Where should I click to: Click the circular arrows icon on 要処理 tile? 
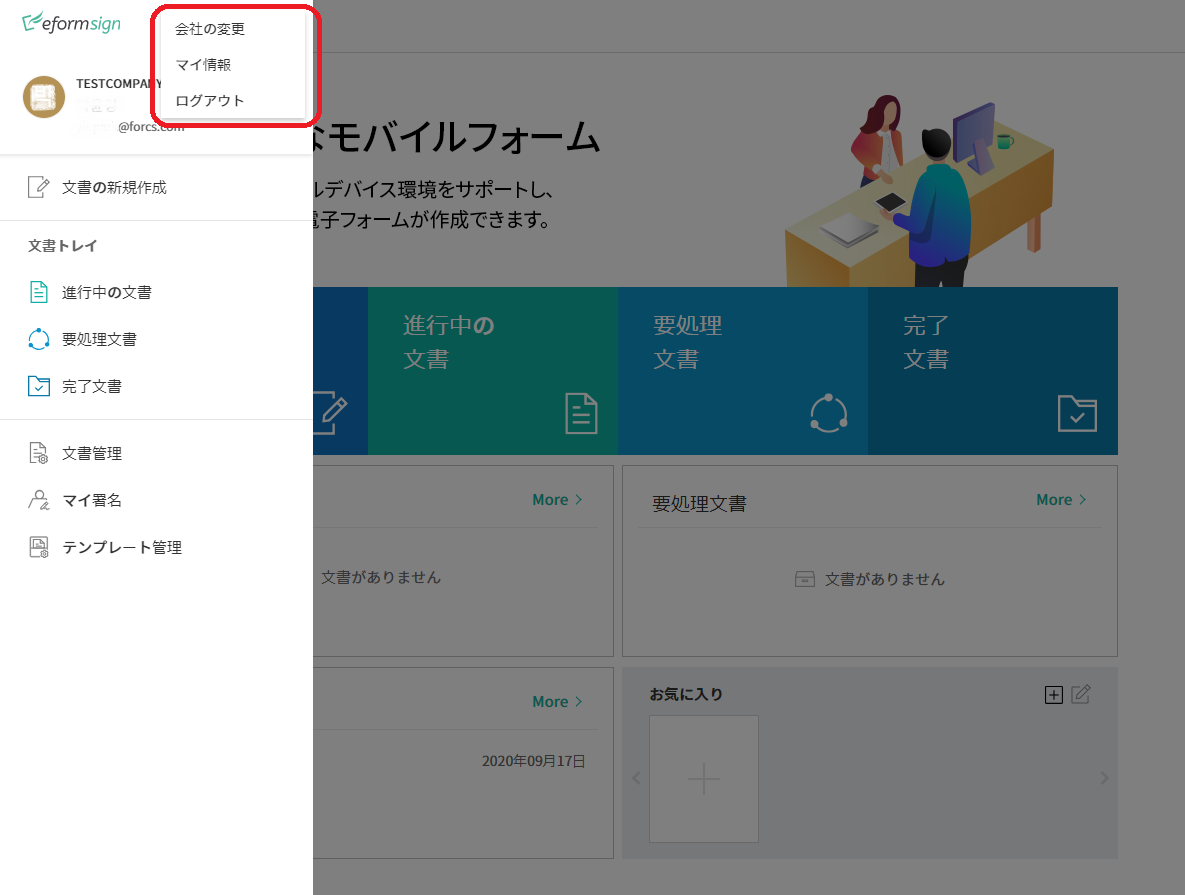coord(829,413)
